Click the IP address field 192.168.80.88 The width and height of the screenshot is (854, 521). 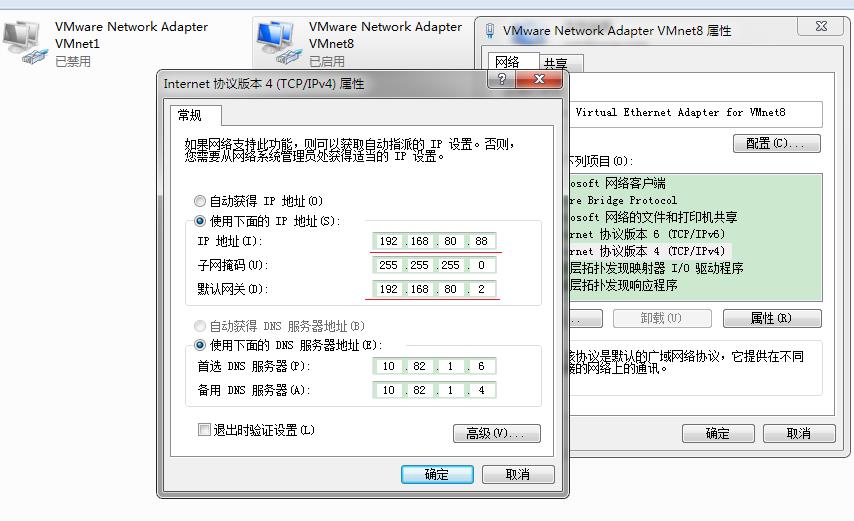[x=434, y=241]
